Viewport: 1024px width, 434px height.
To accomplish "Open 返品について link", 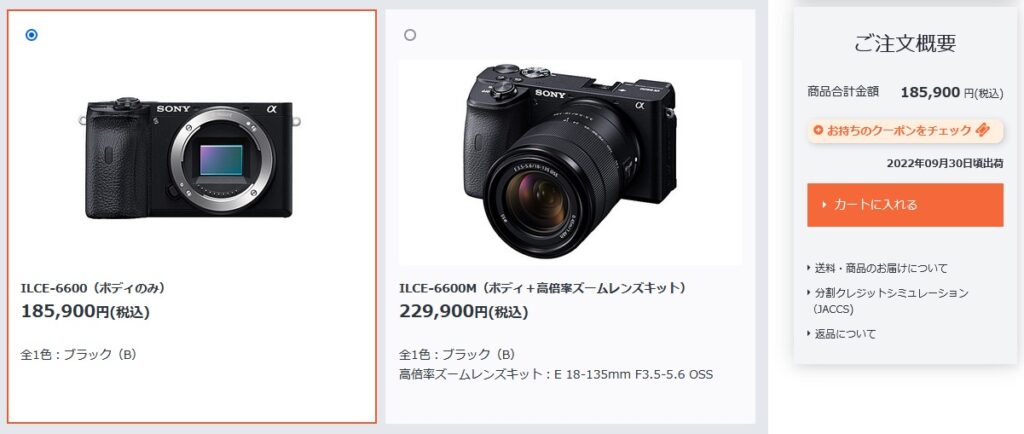I will tap(842, 334).
